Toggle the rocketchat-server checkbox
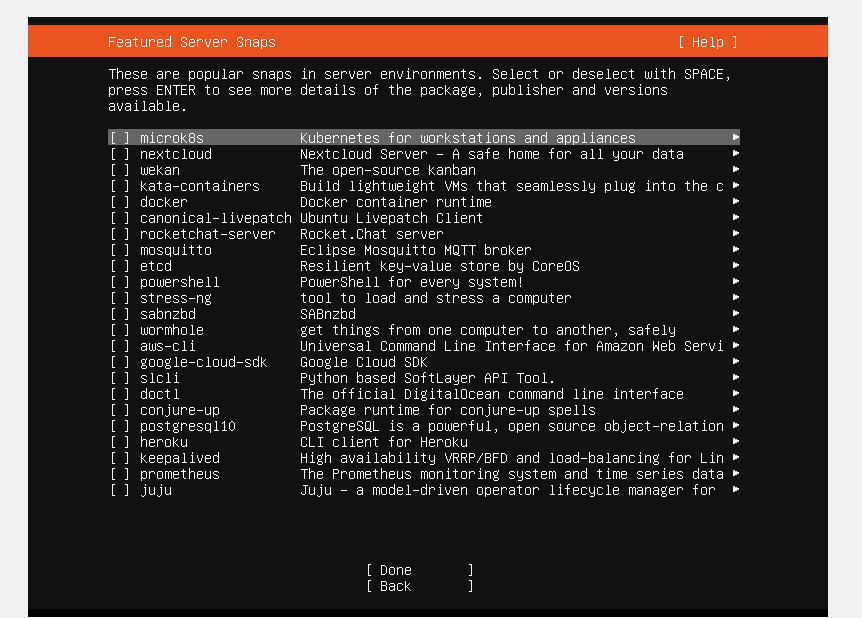This screenshot has width=862, height=618. pos(120,234)
